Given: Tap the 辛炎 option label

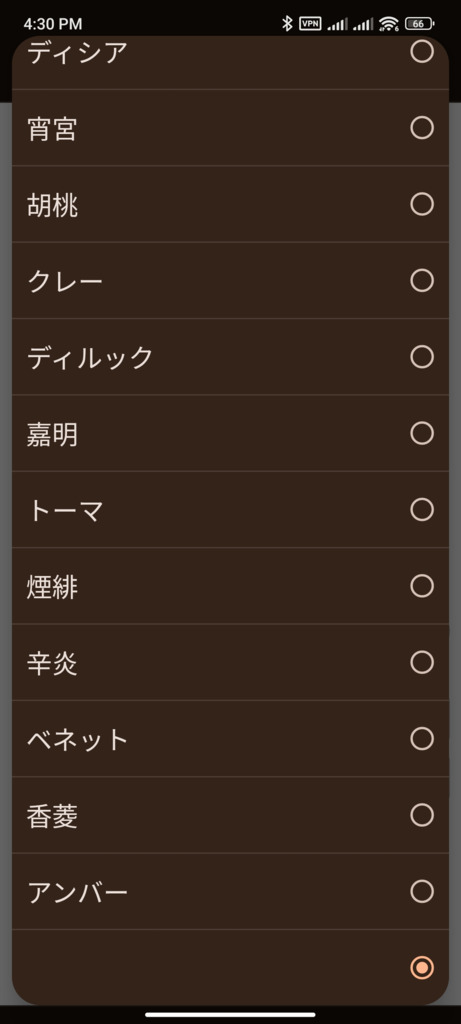Looking at the screenshot, I should 52,663.
